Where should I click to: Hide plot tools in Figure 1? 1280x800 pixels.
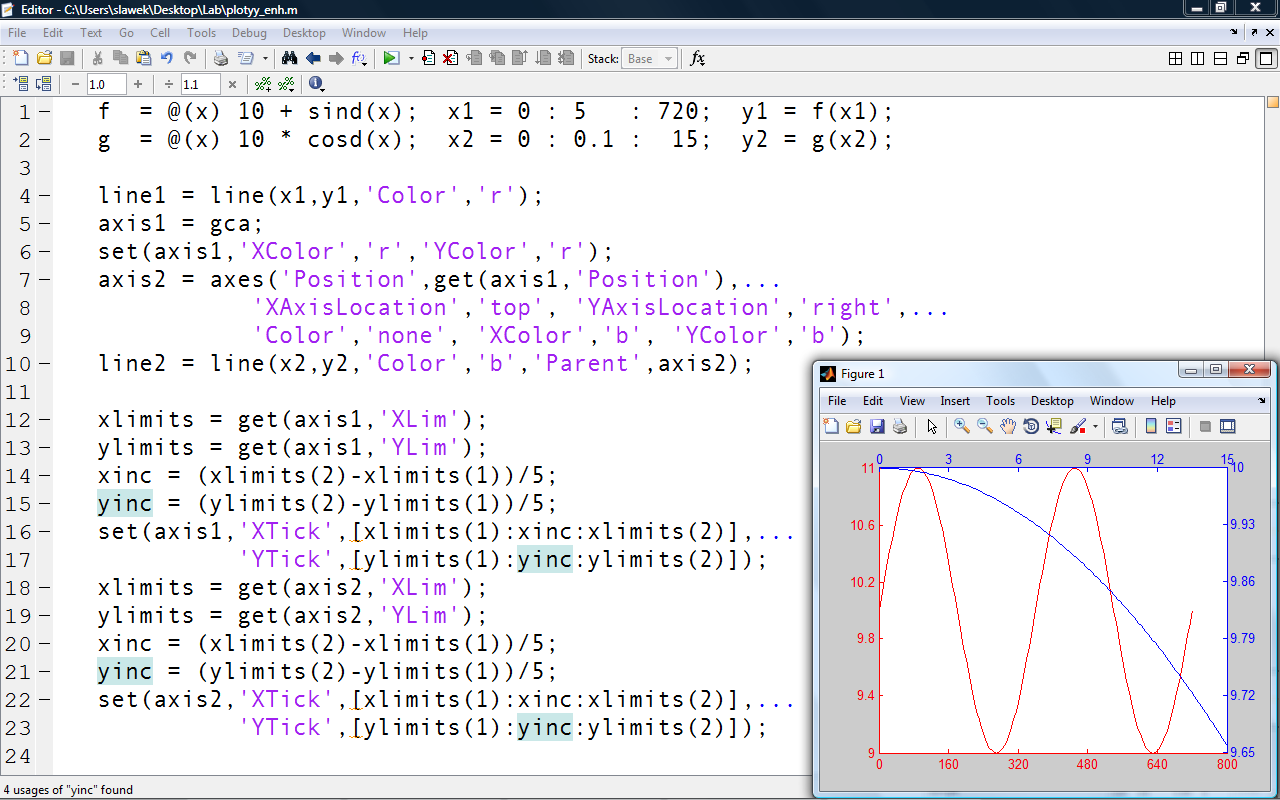coord(1205,426)
